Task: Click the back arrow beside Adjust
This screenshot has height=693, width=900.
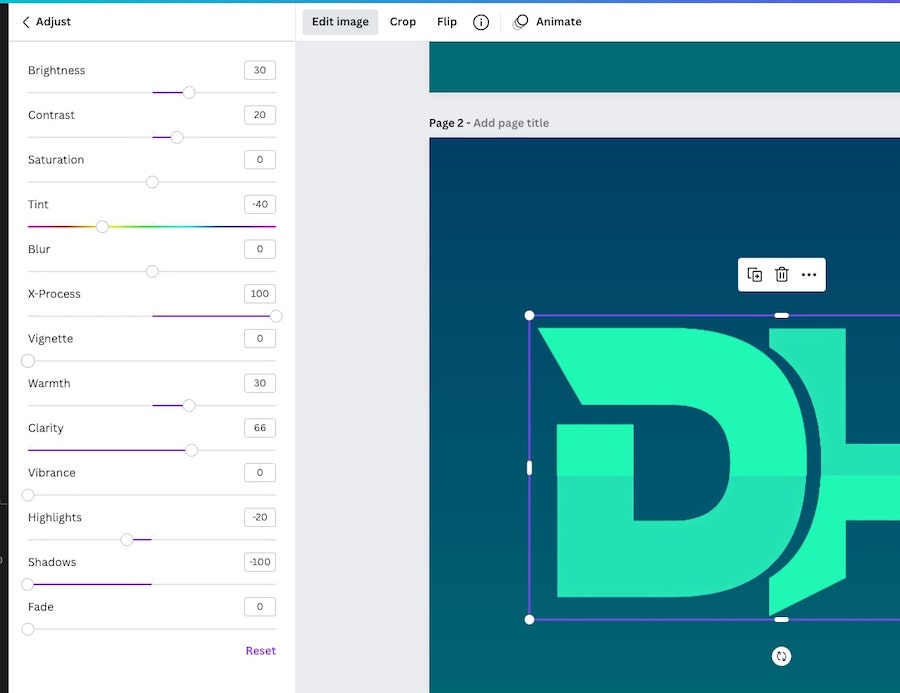Action: tap(26, 22)
